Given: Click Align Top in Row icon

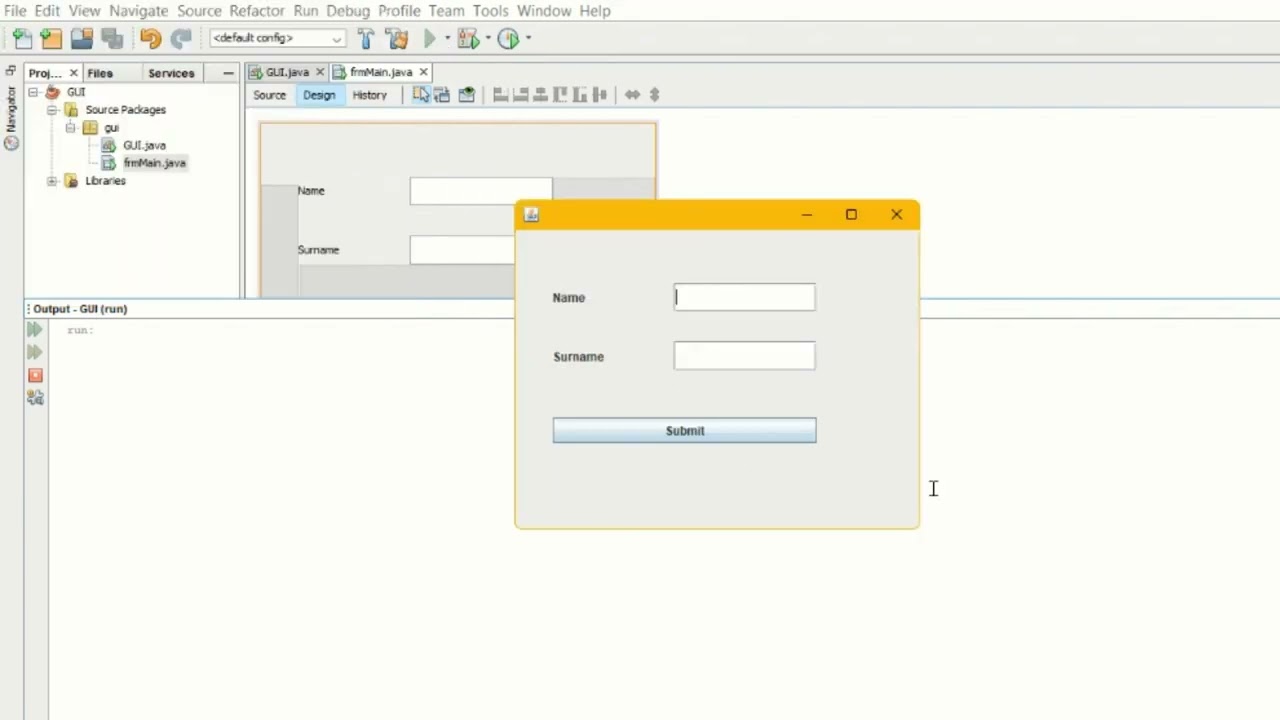Looking at the screenshot, I should click(560, 94).
